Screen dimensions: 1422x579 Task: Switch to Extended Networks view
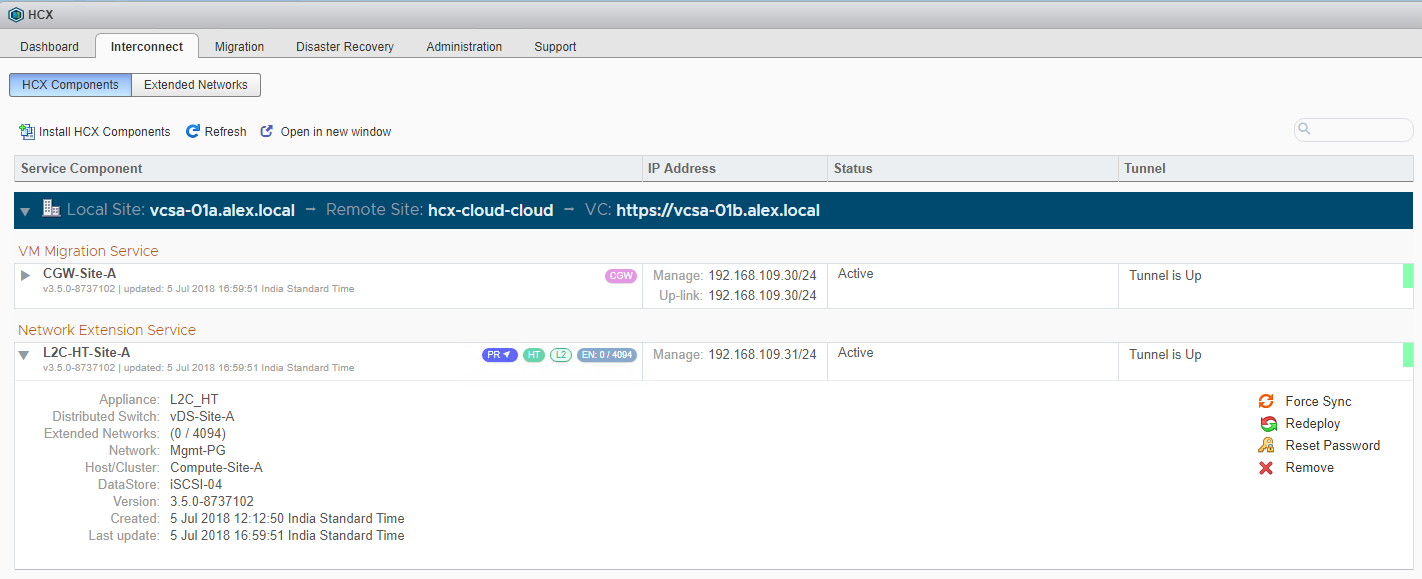(x=196, y=85)
